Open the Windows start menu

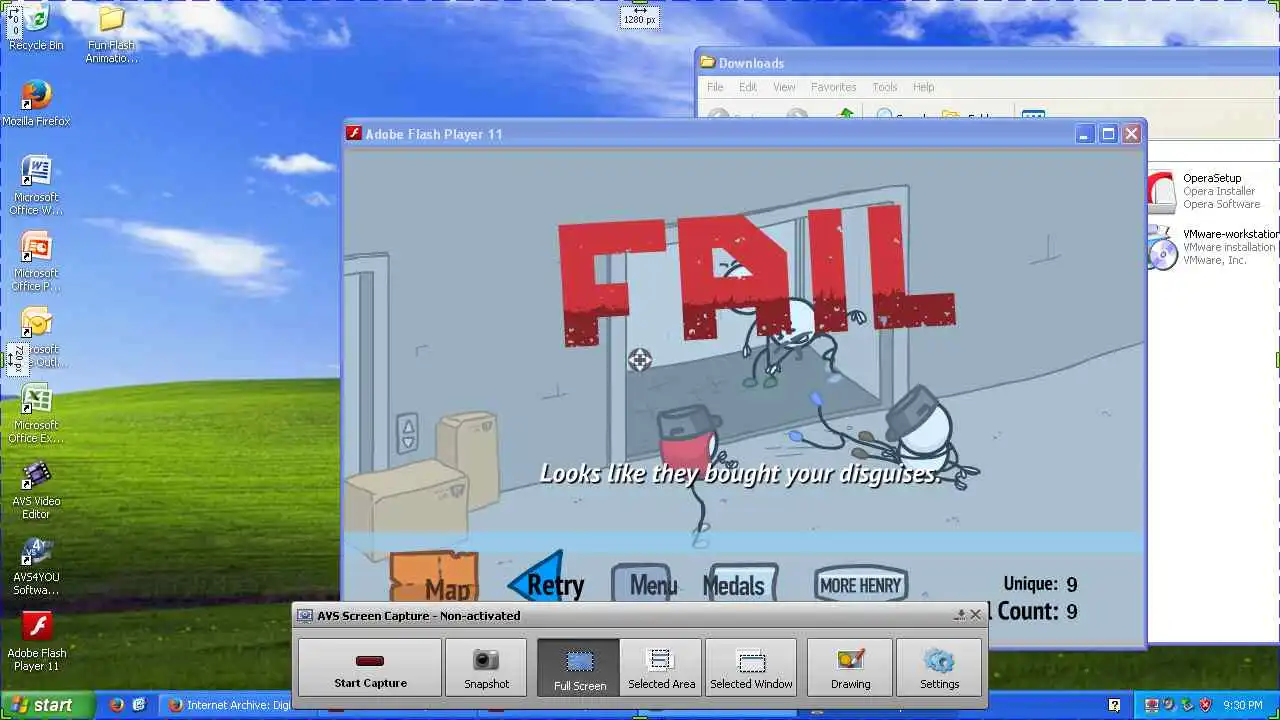coord(47,705)
